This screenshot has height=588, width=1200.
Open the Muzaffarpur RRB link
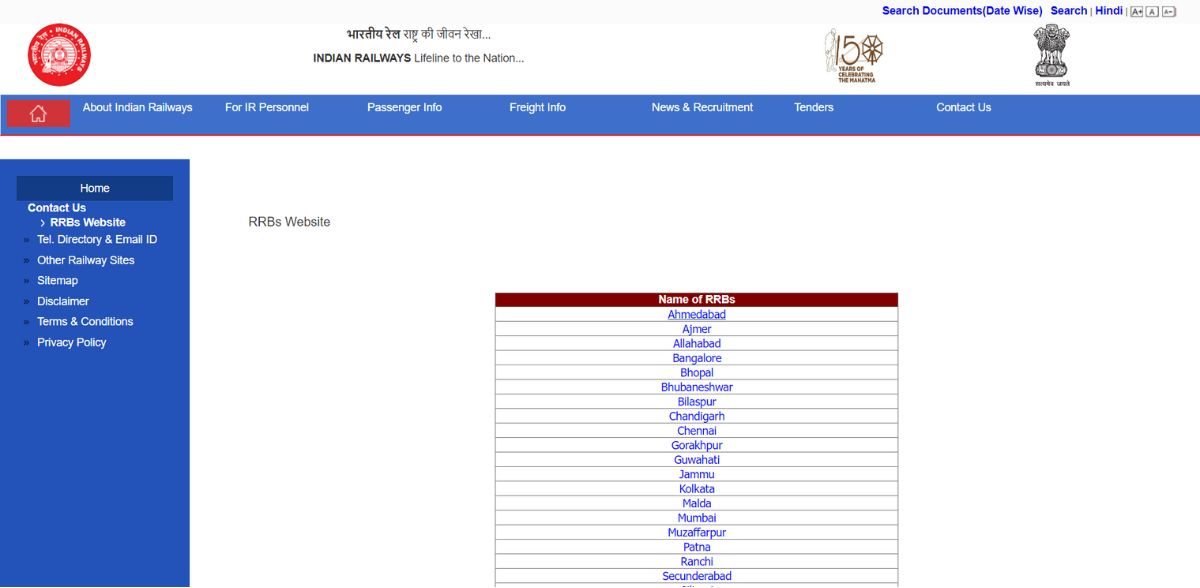[x=697, y=532]
